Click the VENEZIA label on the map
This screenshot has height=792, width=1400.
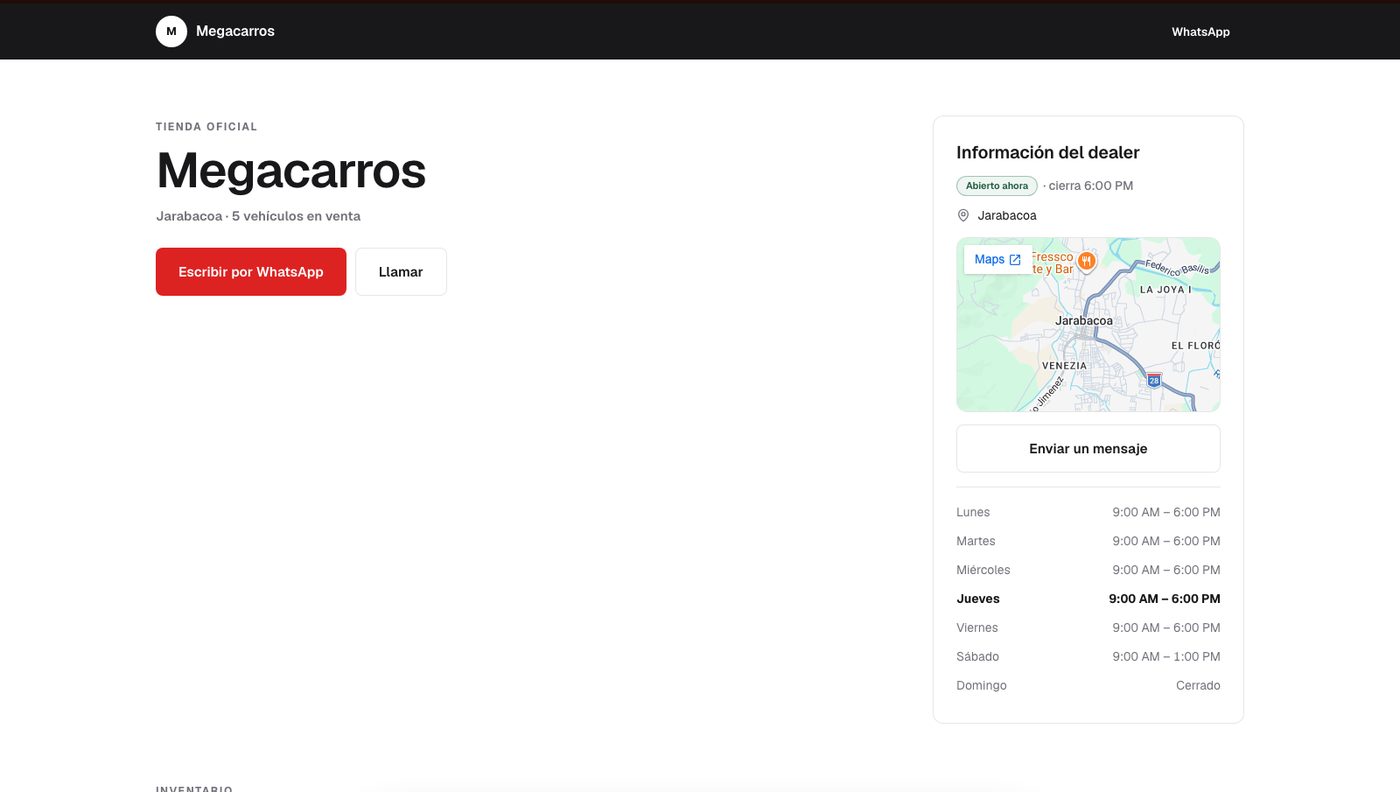tap(1064, 366)
